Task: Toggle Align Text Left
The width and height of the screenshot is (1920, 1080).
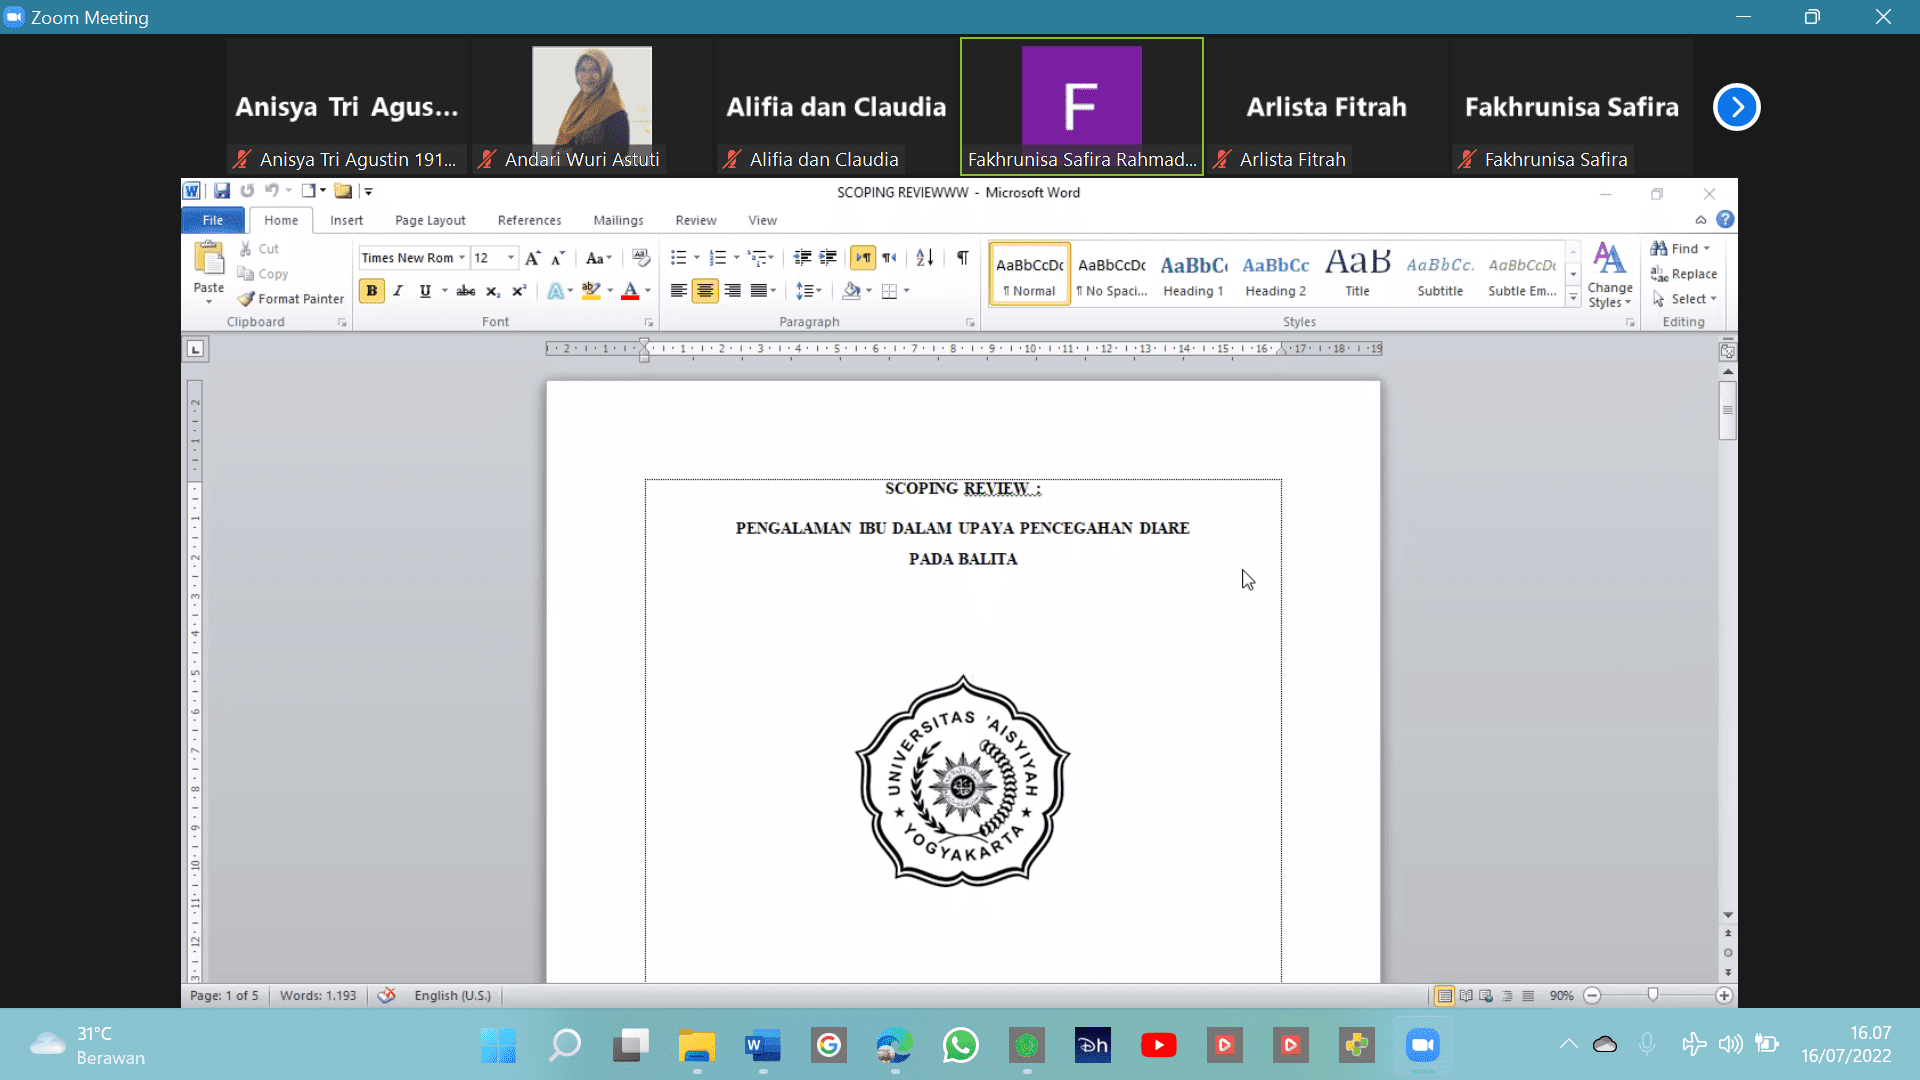Action: [678, 291]
